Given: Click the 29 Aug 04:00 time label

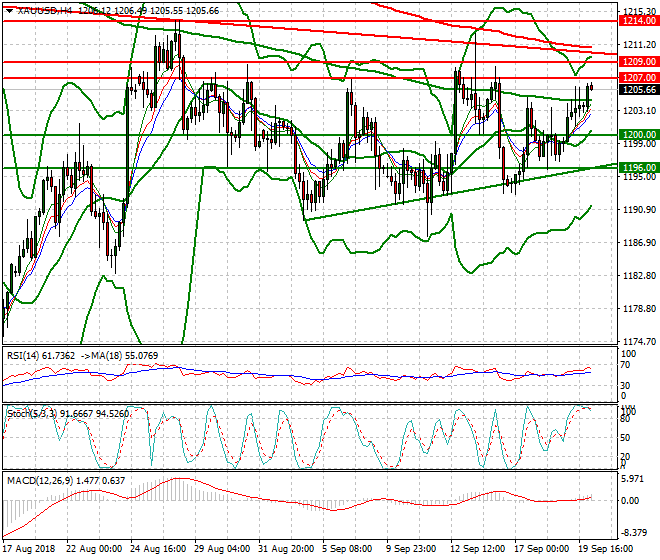Looking at the screenshot, I should (222, 549).
